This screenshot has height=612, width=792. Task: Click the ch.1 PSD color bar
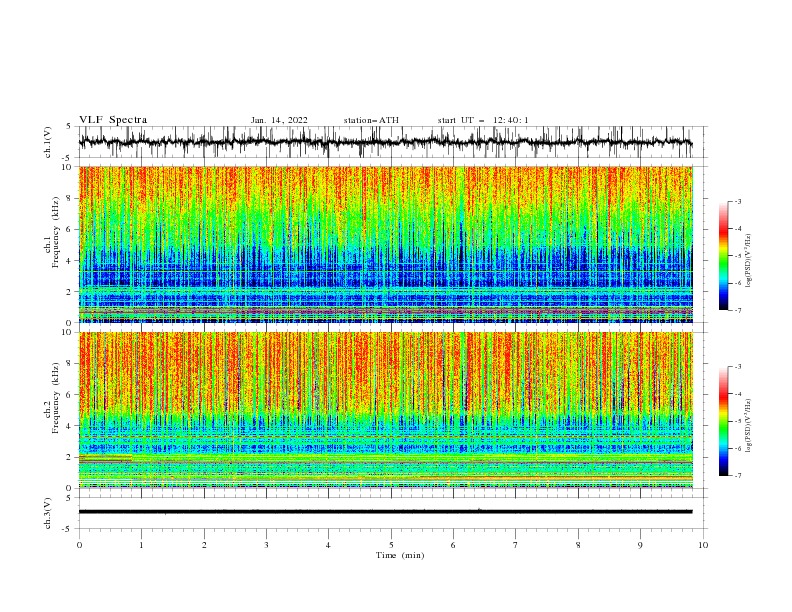pos(723,256)
